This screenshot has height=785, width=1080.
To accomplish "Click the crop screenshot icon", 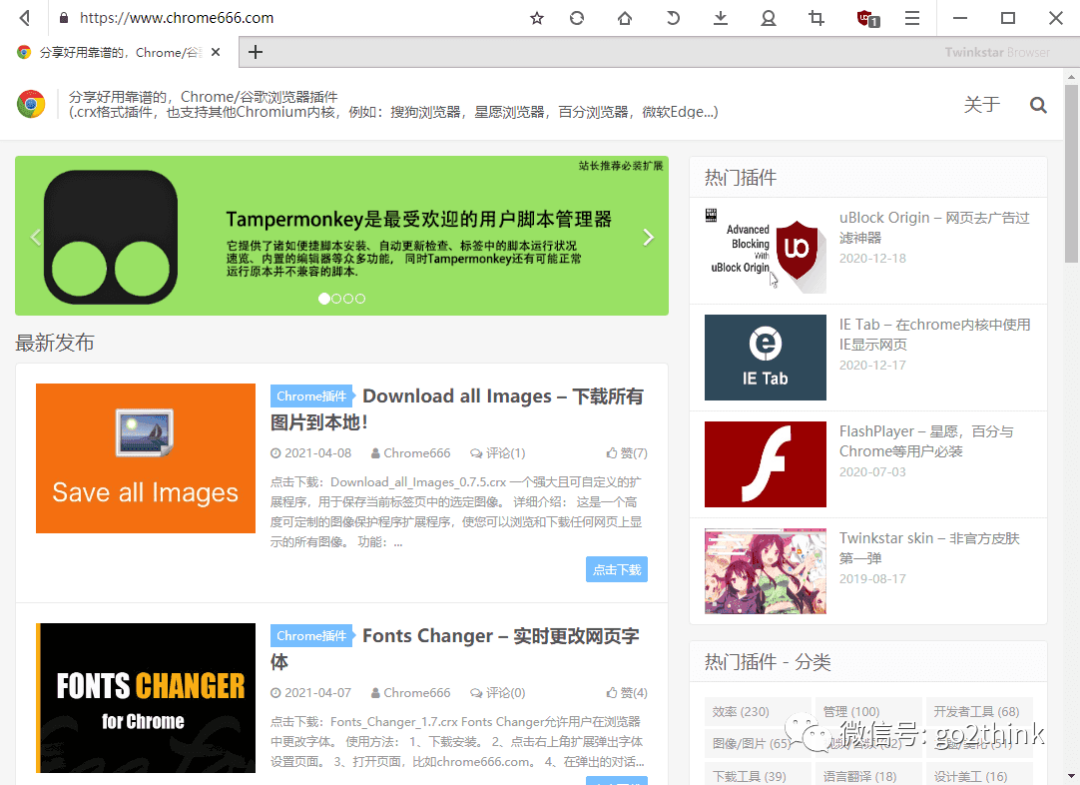I will click(816, 18).
